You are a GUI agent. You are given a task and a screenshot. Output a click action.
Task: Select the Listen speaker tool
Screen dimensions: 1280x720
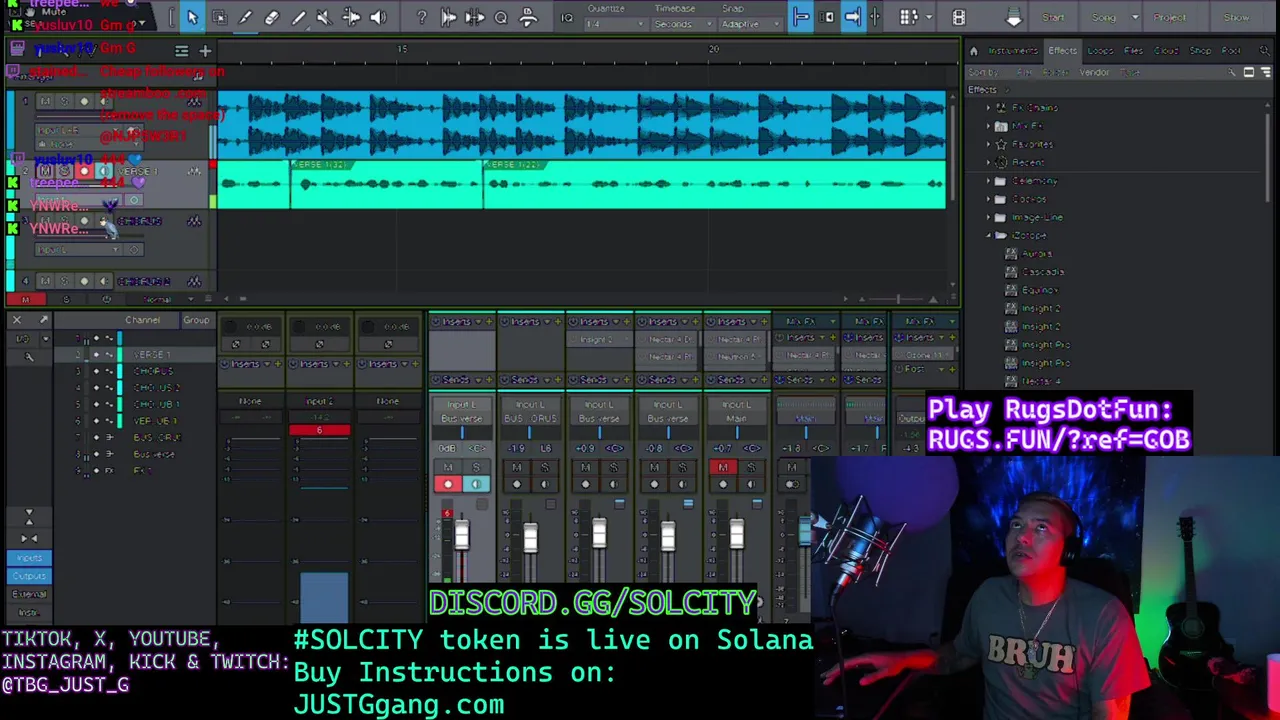click(377, 17)
